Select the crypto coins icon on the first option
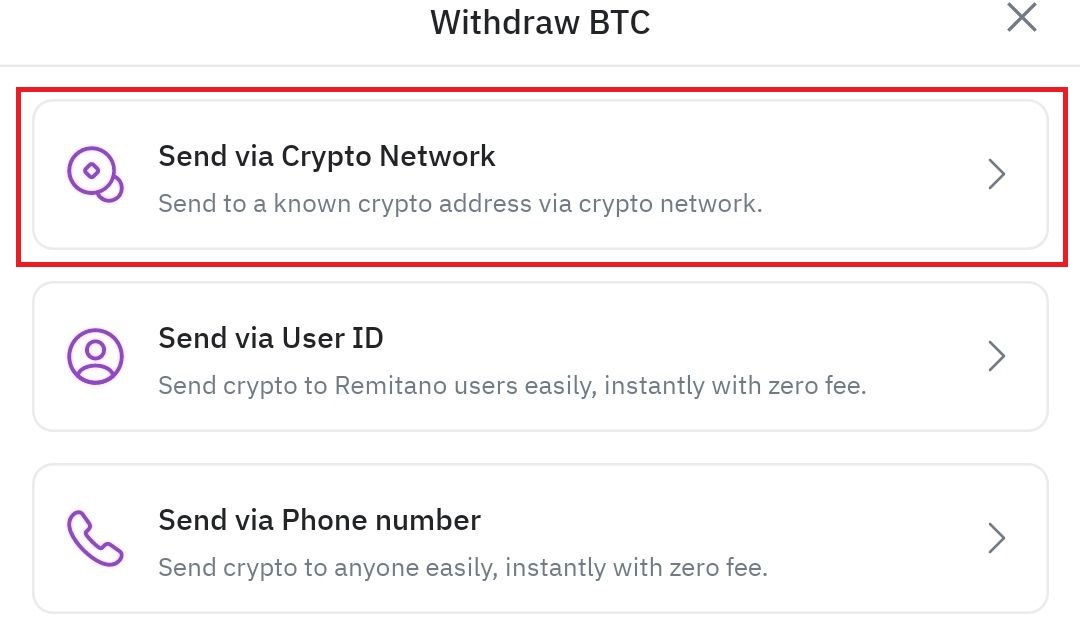Image resolution: width=1080 pixels, height=637 pixels. (93, 174)
